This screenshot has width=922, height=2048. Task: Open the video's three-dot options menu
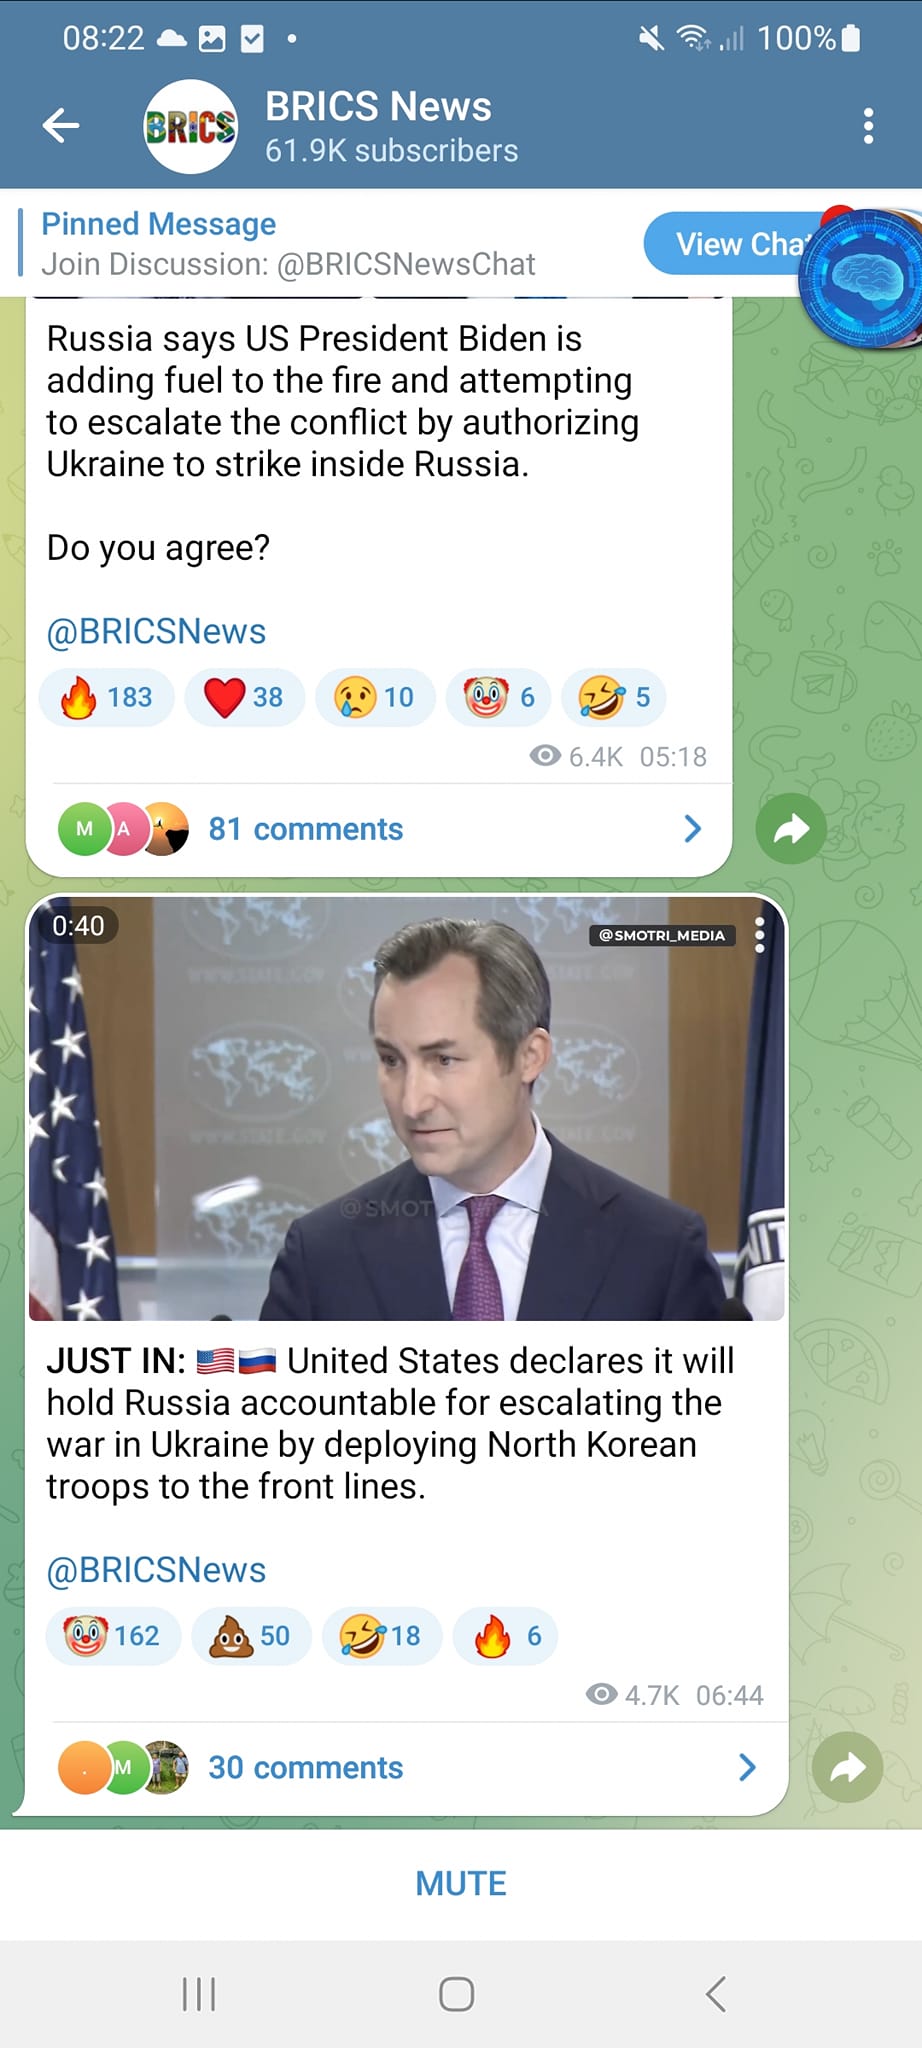[x=760, y=935]
